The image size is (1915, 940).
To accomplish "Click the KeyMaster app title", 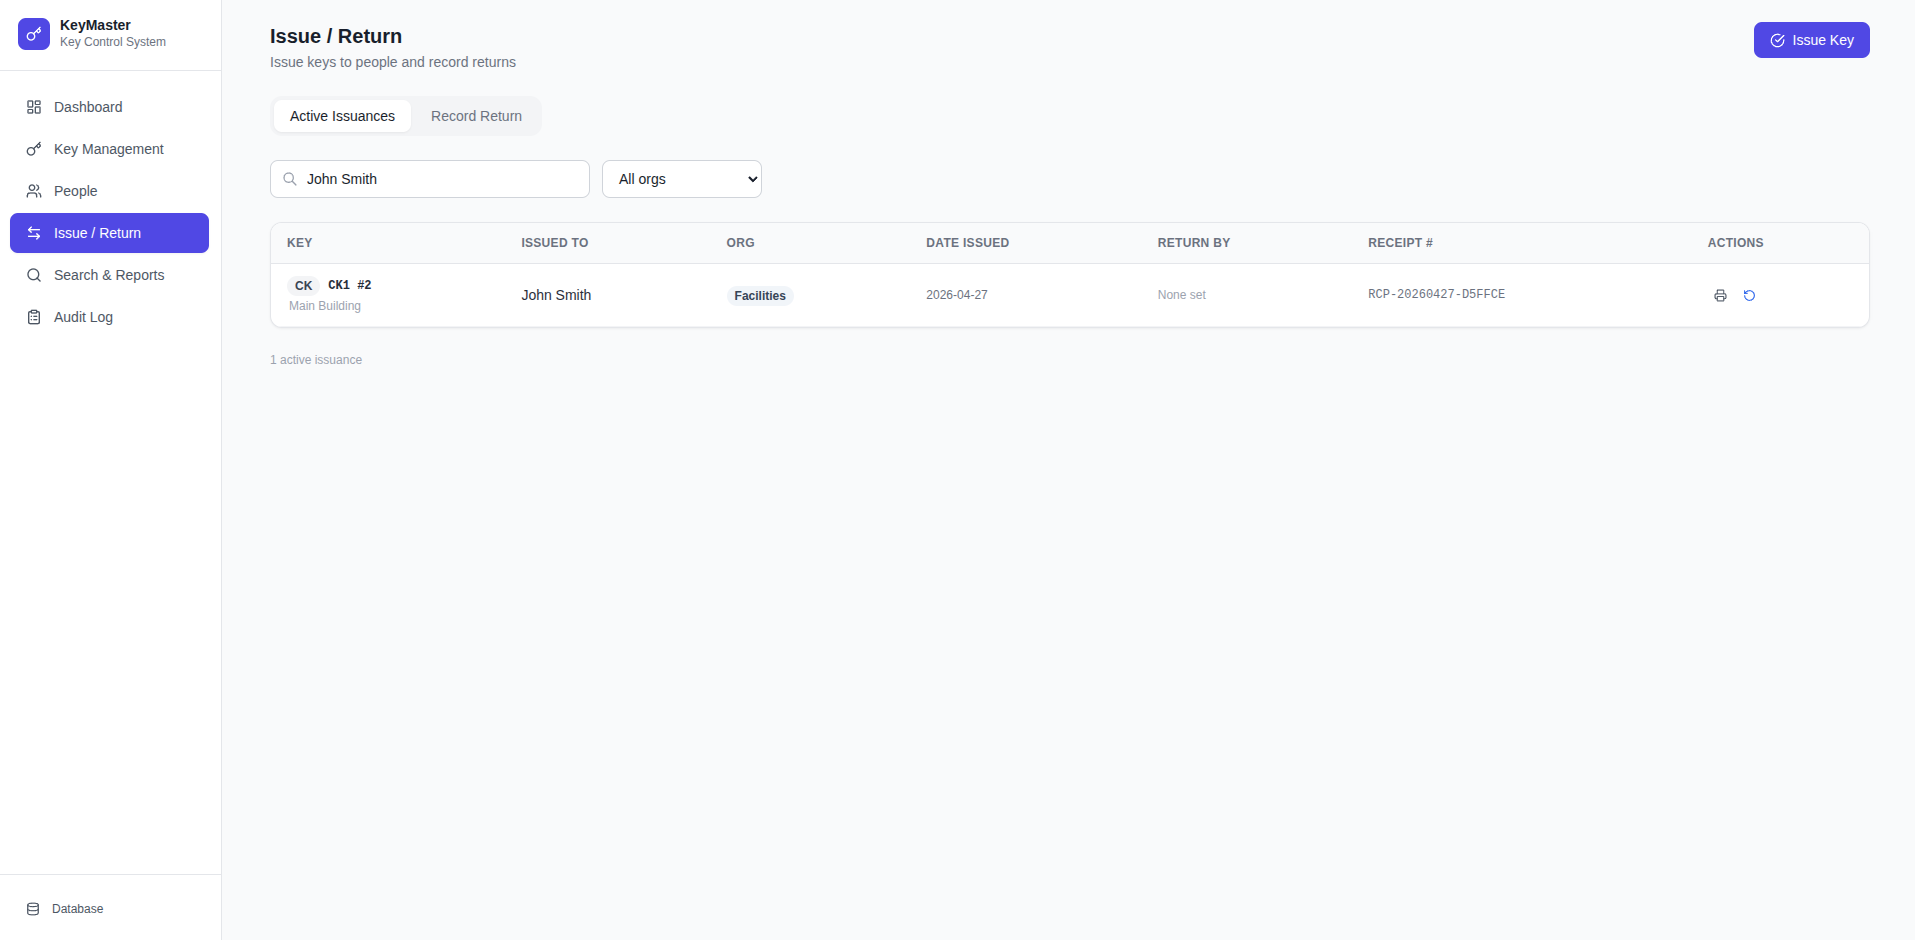I will coord(95,25).
